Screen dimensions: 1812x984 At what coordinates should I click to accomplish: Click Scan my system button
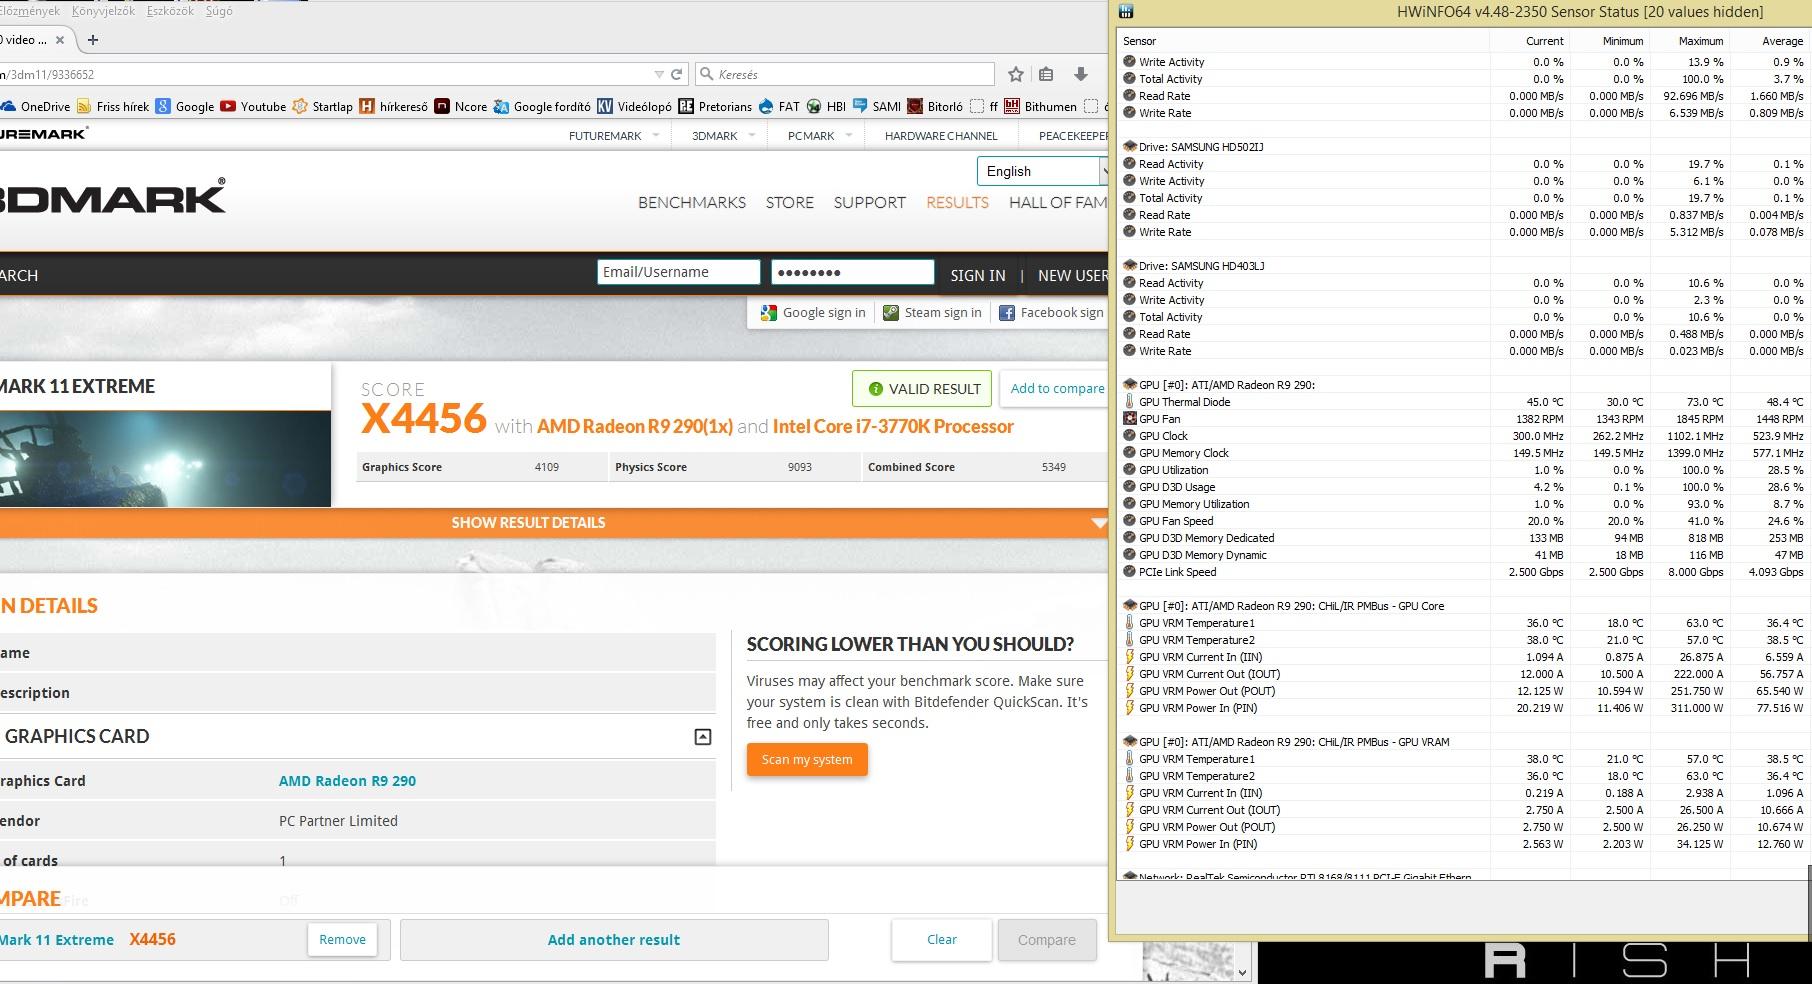click(807, 759)
